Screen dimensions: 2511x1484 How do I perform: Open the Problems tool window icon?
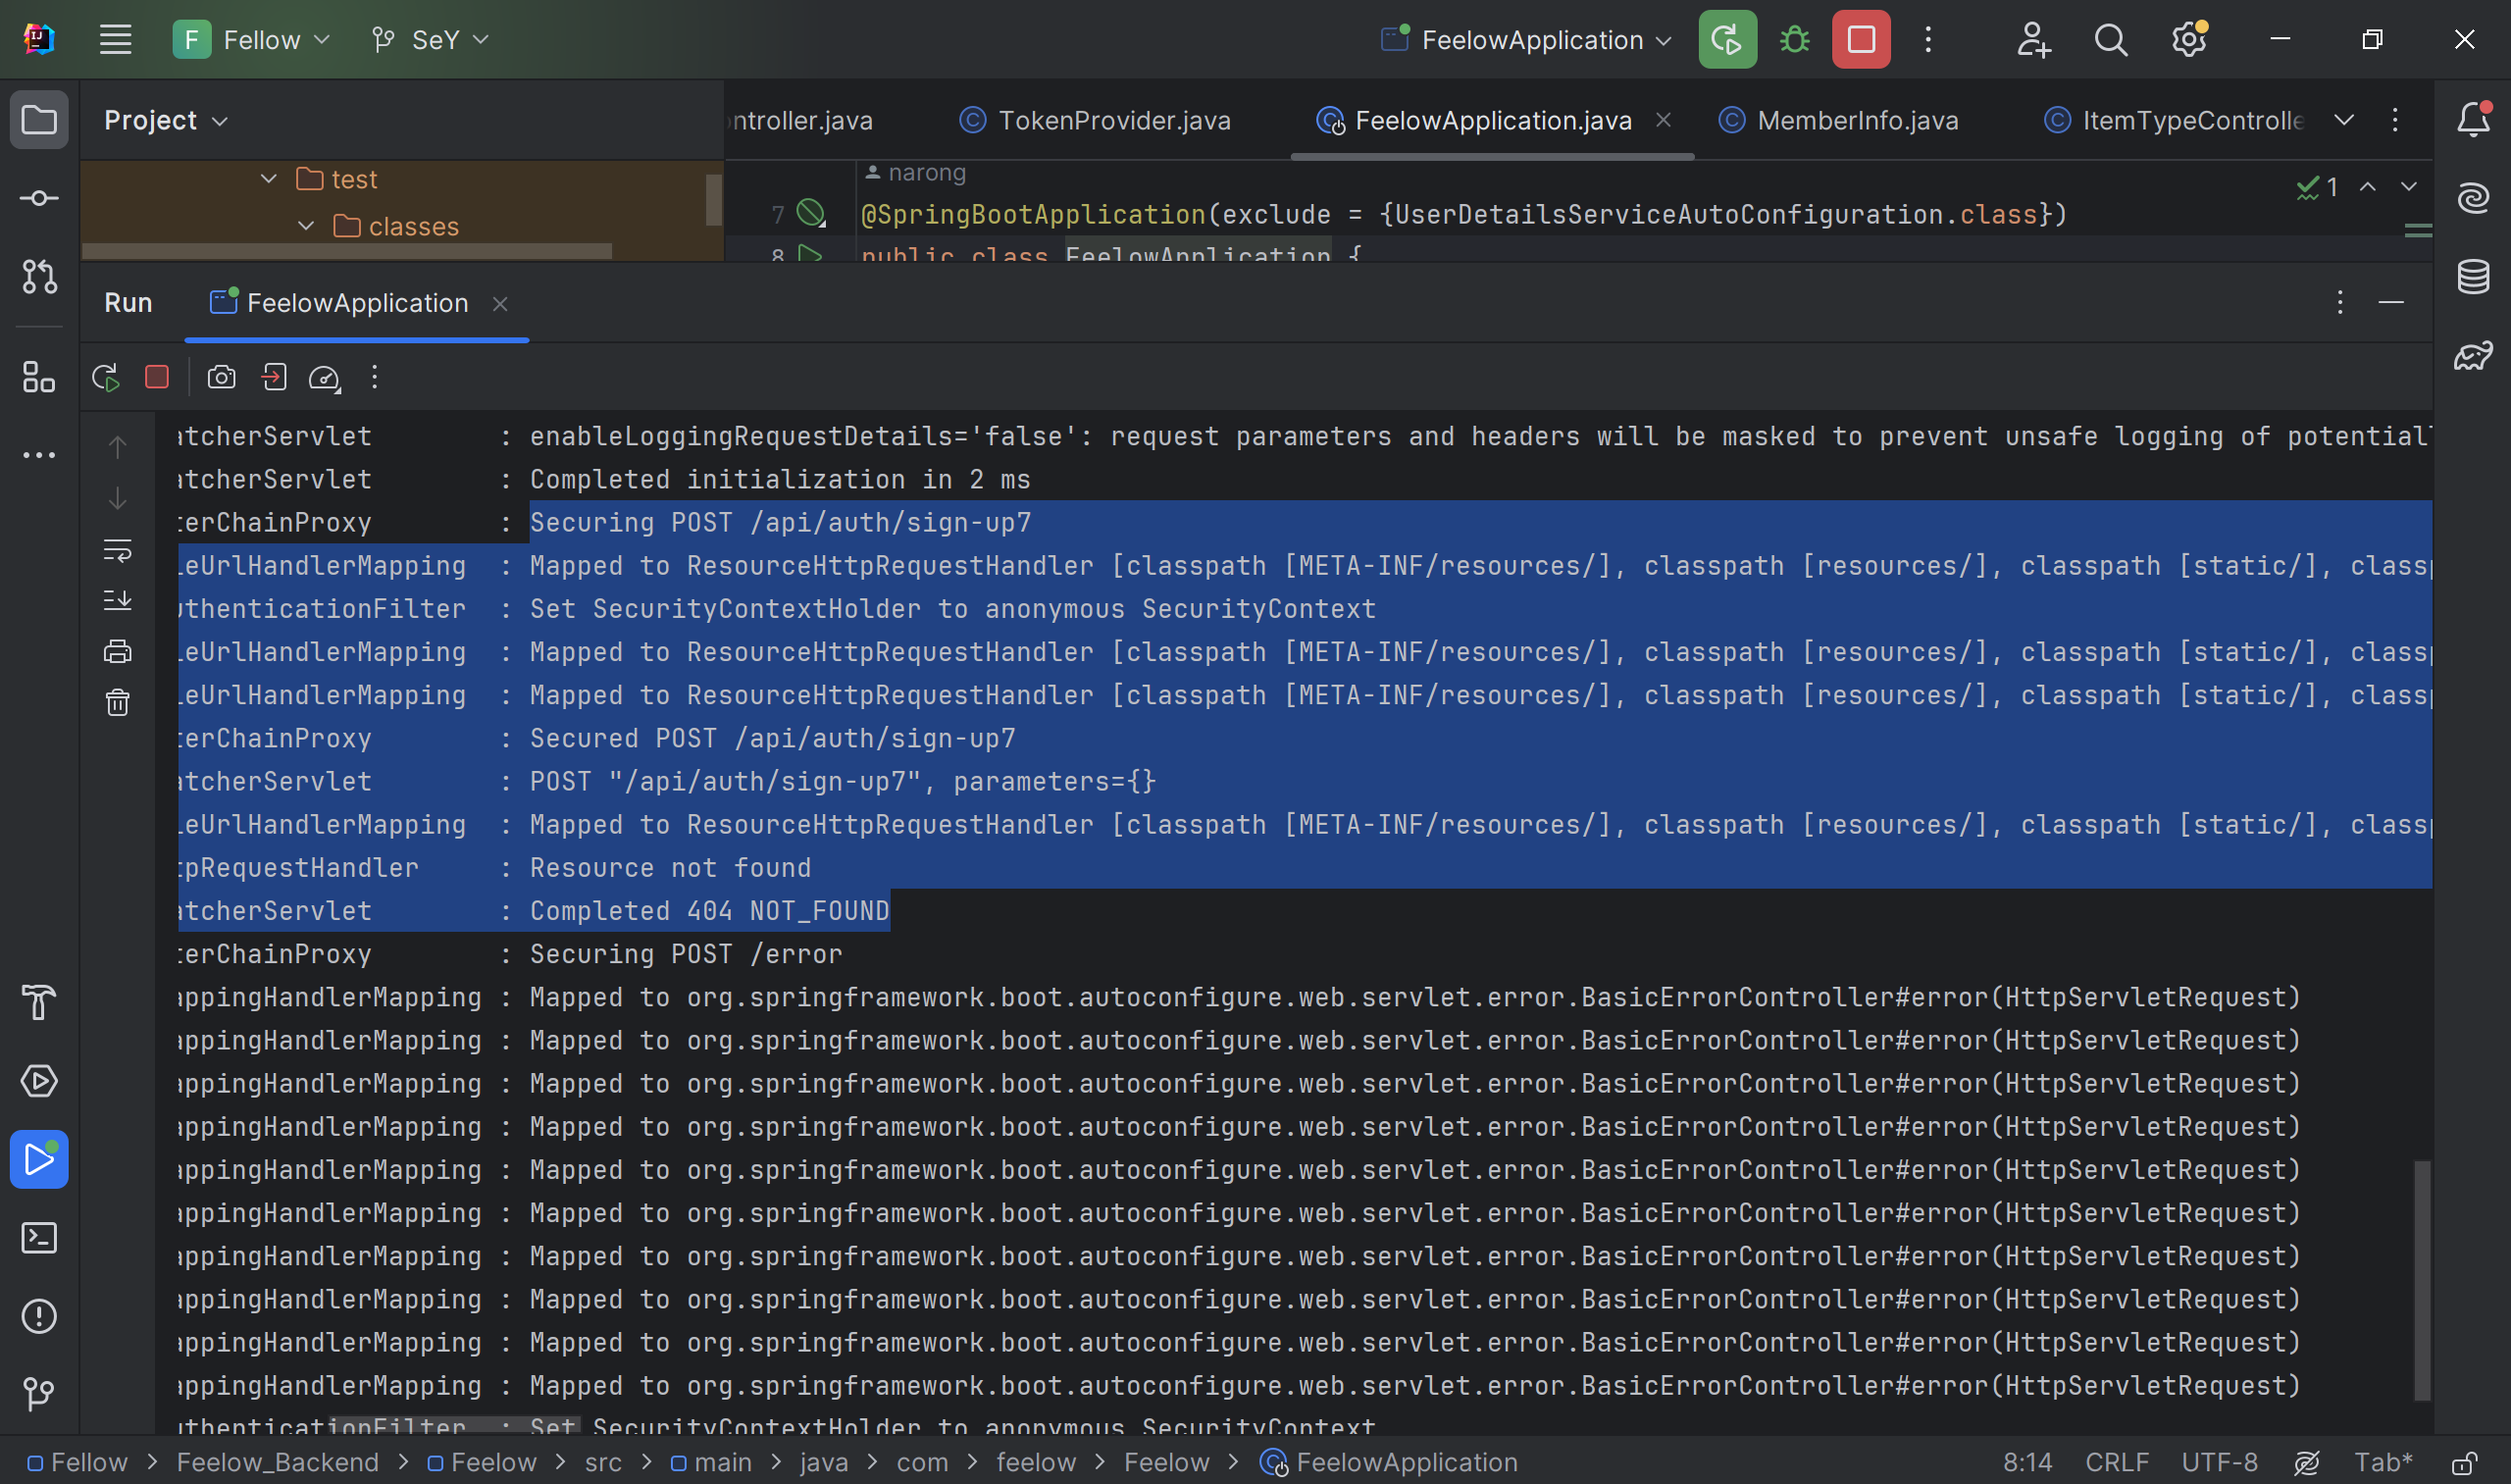39,1316
